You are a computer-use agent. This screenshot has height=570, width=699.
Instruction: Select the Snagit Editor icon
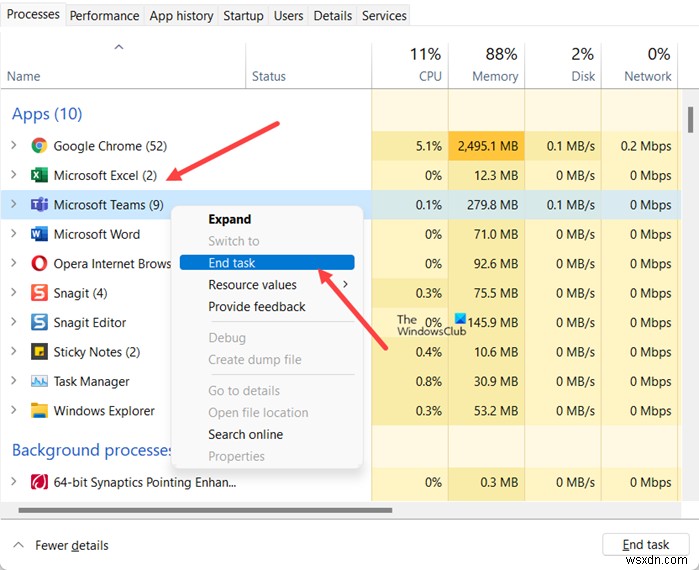click(39, 322)
